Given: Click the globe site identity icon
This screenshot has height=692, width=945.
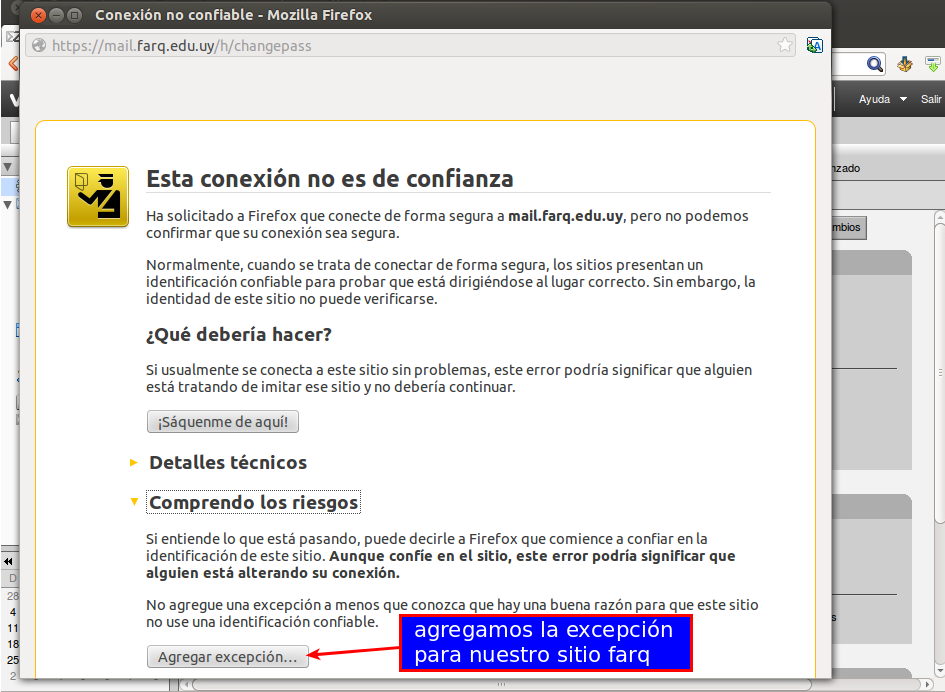Looking at the screenshot, I should pos(39,46).
